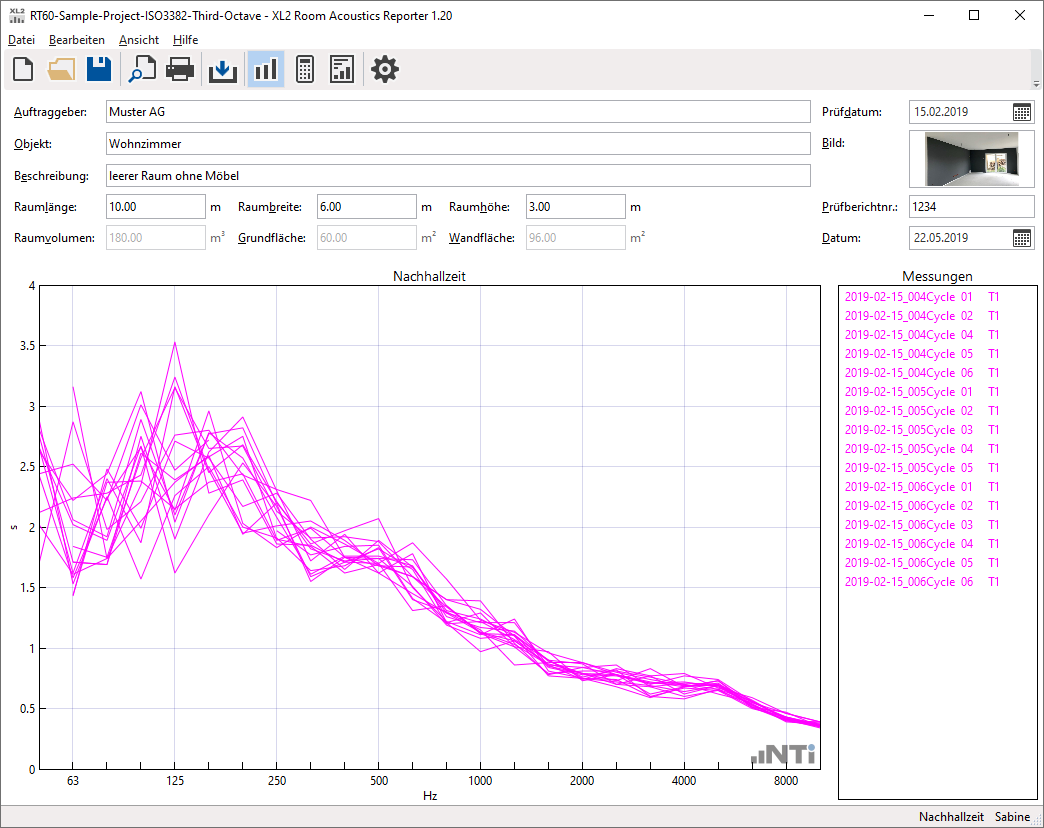Open the settings gear
This screenshot has width=1044, height=828.
(384, 68)
